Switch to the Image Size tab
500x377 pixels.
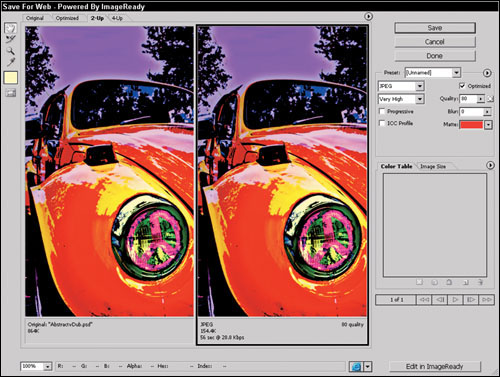point(433,166)
